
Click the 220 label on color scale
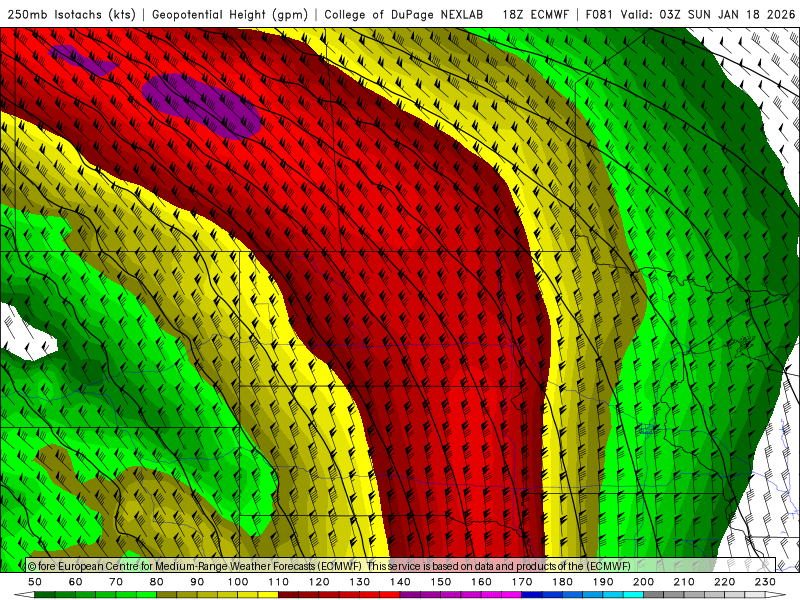(724, 582)
